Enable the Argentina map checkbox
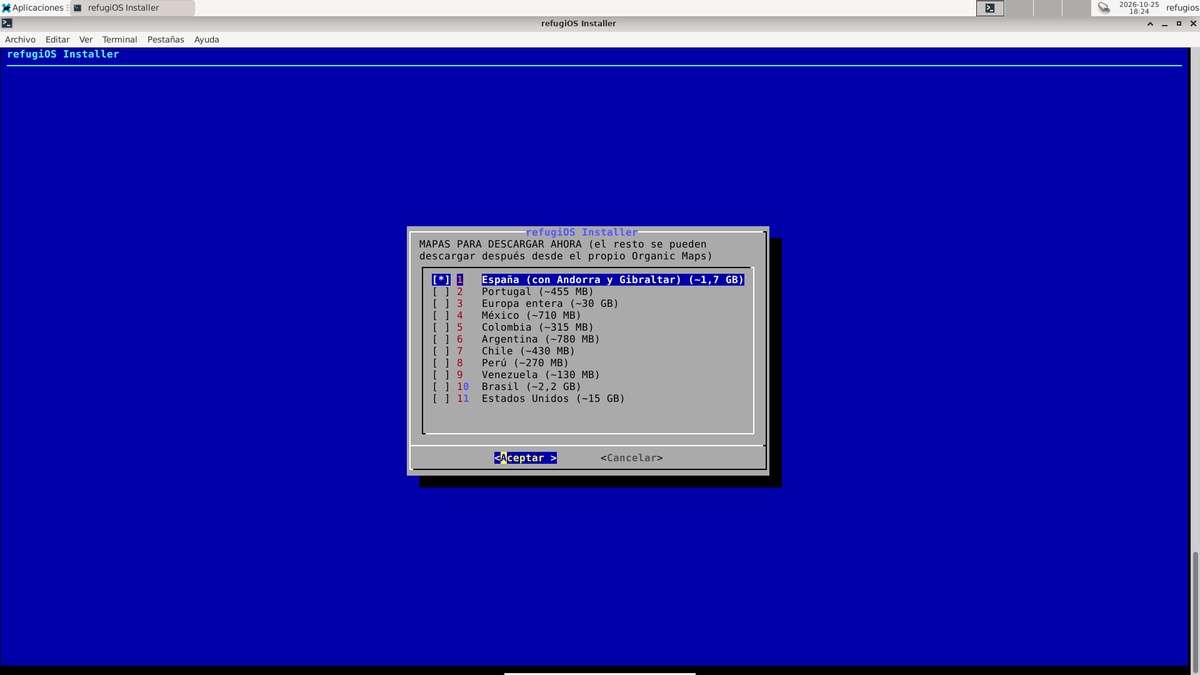The width and height of the screenshot is (1200, 675). point(441,339)
